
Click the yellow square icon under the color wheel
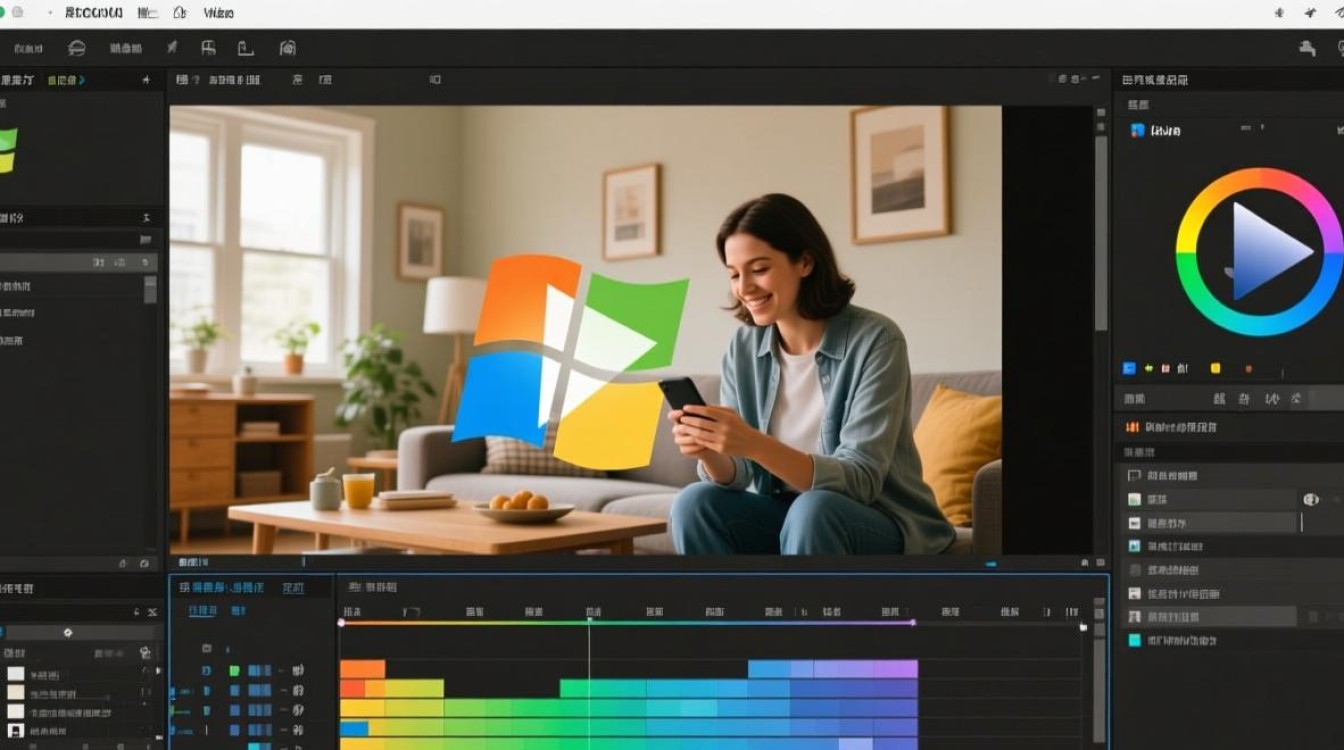(x=1215, y=368)
